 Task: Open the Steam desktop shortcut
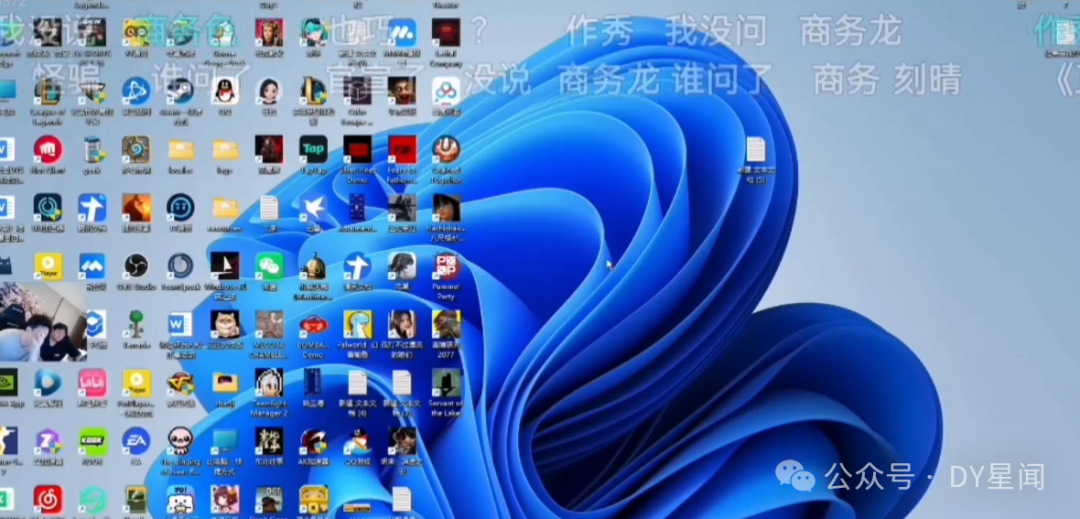point(180,92)
